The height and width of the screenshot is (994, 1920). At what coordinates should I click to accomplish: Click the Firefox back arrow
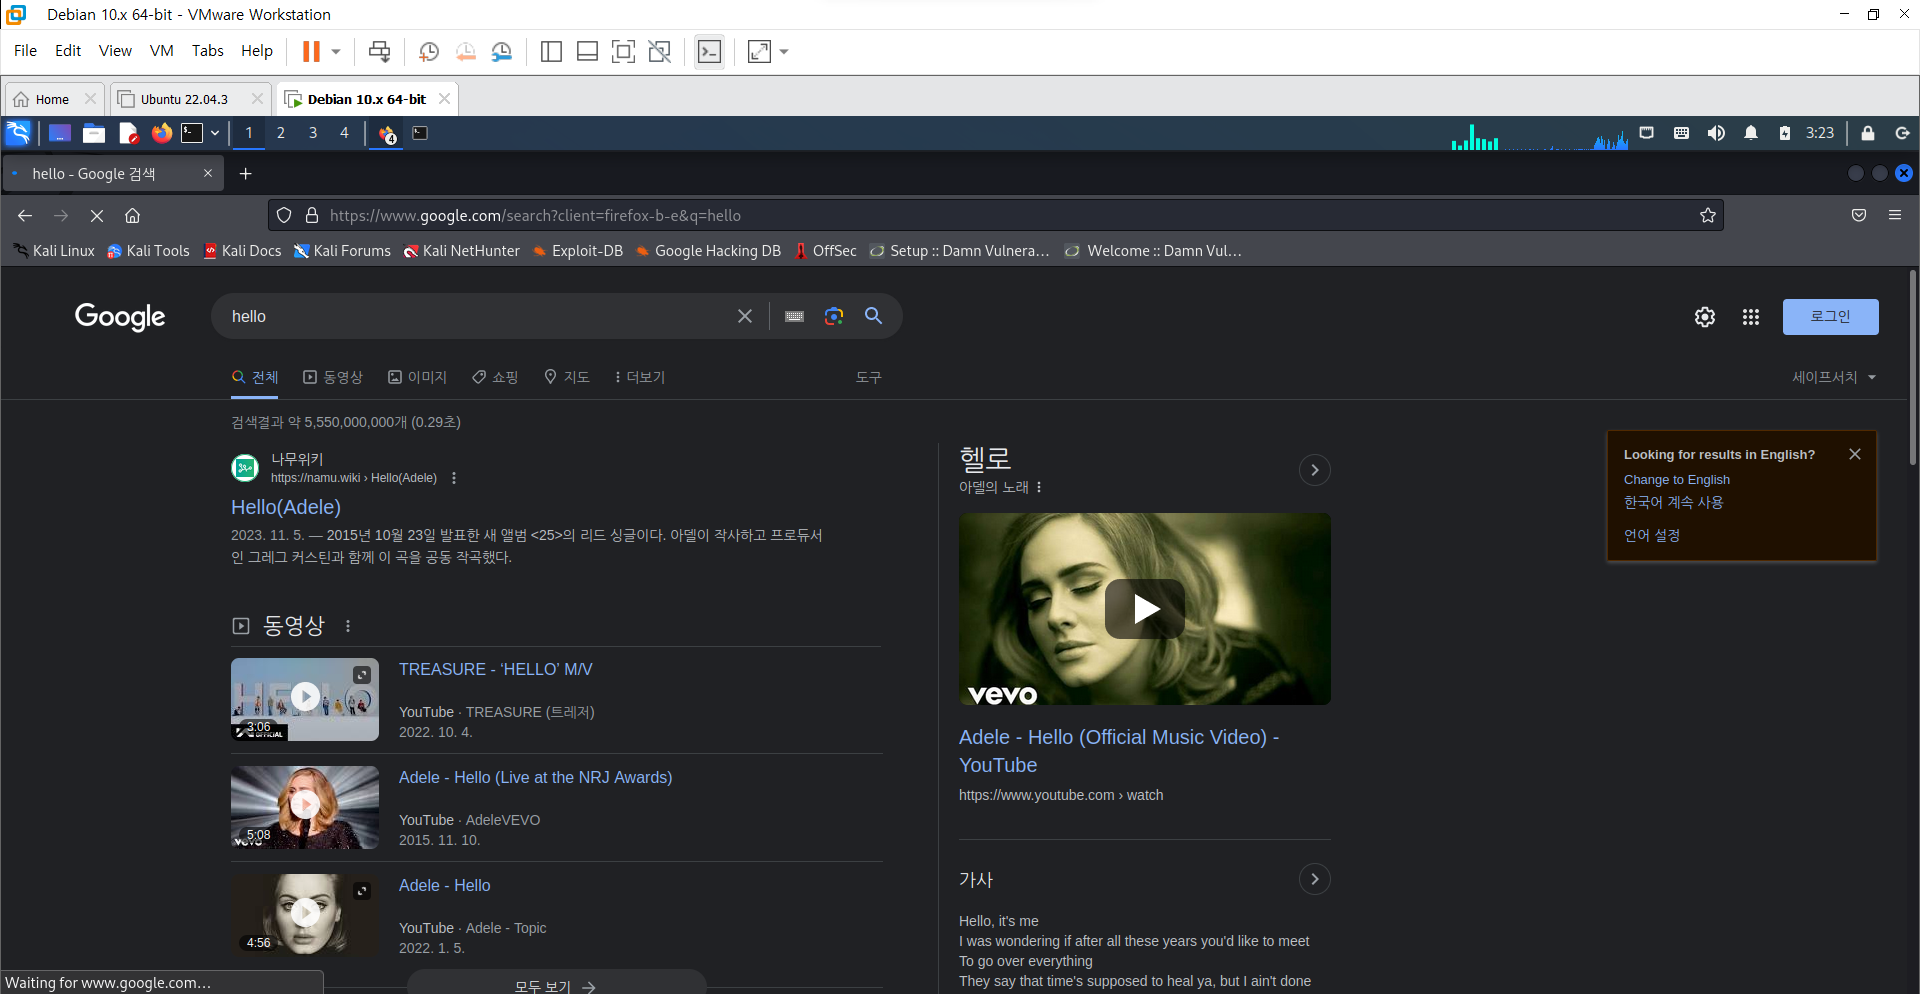pyautogui.click(x=25, y=215)
